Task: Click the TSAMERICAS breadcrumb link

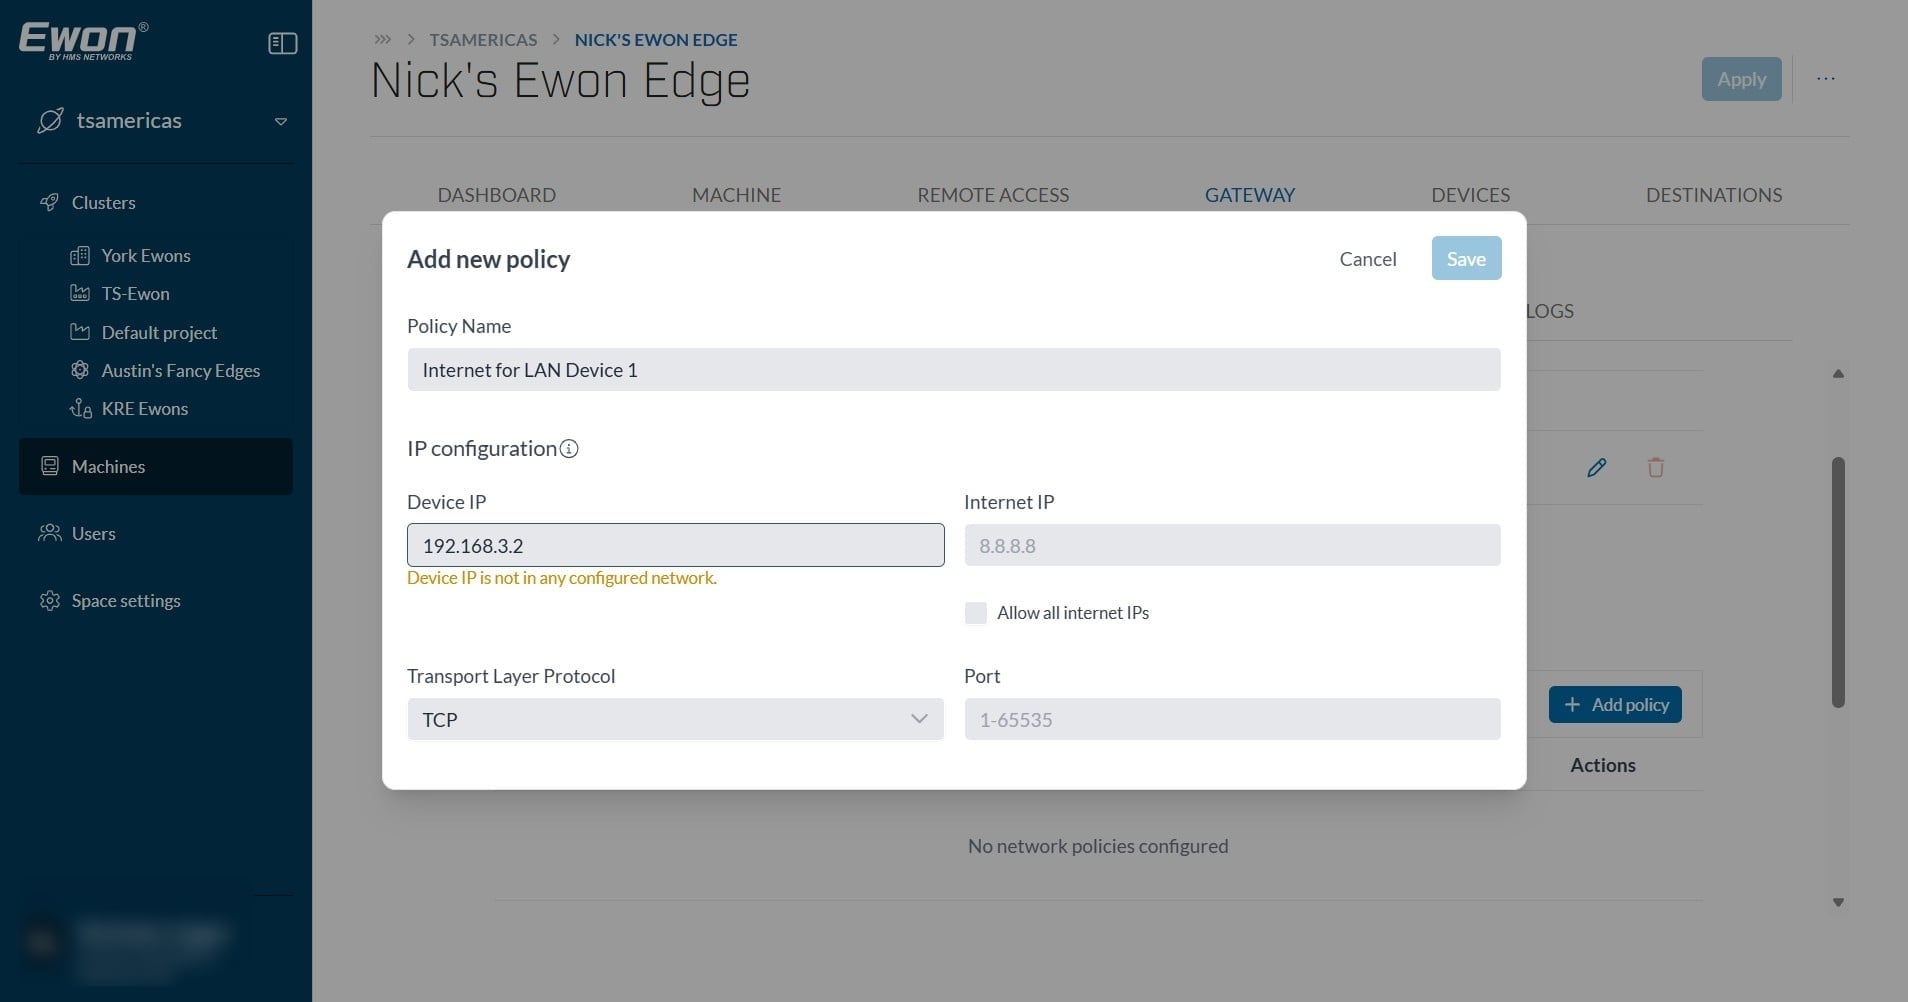Action: 483,40
